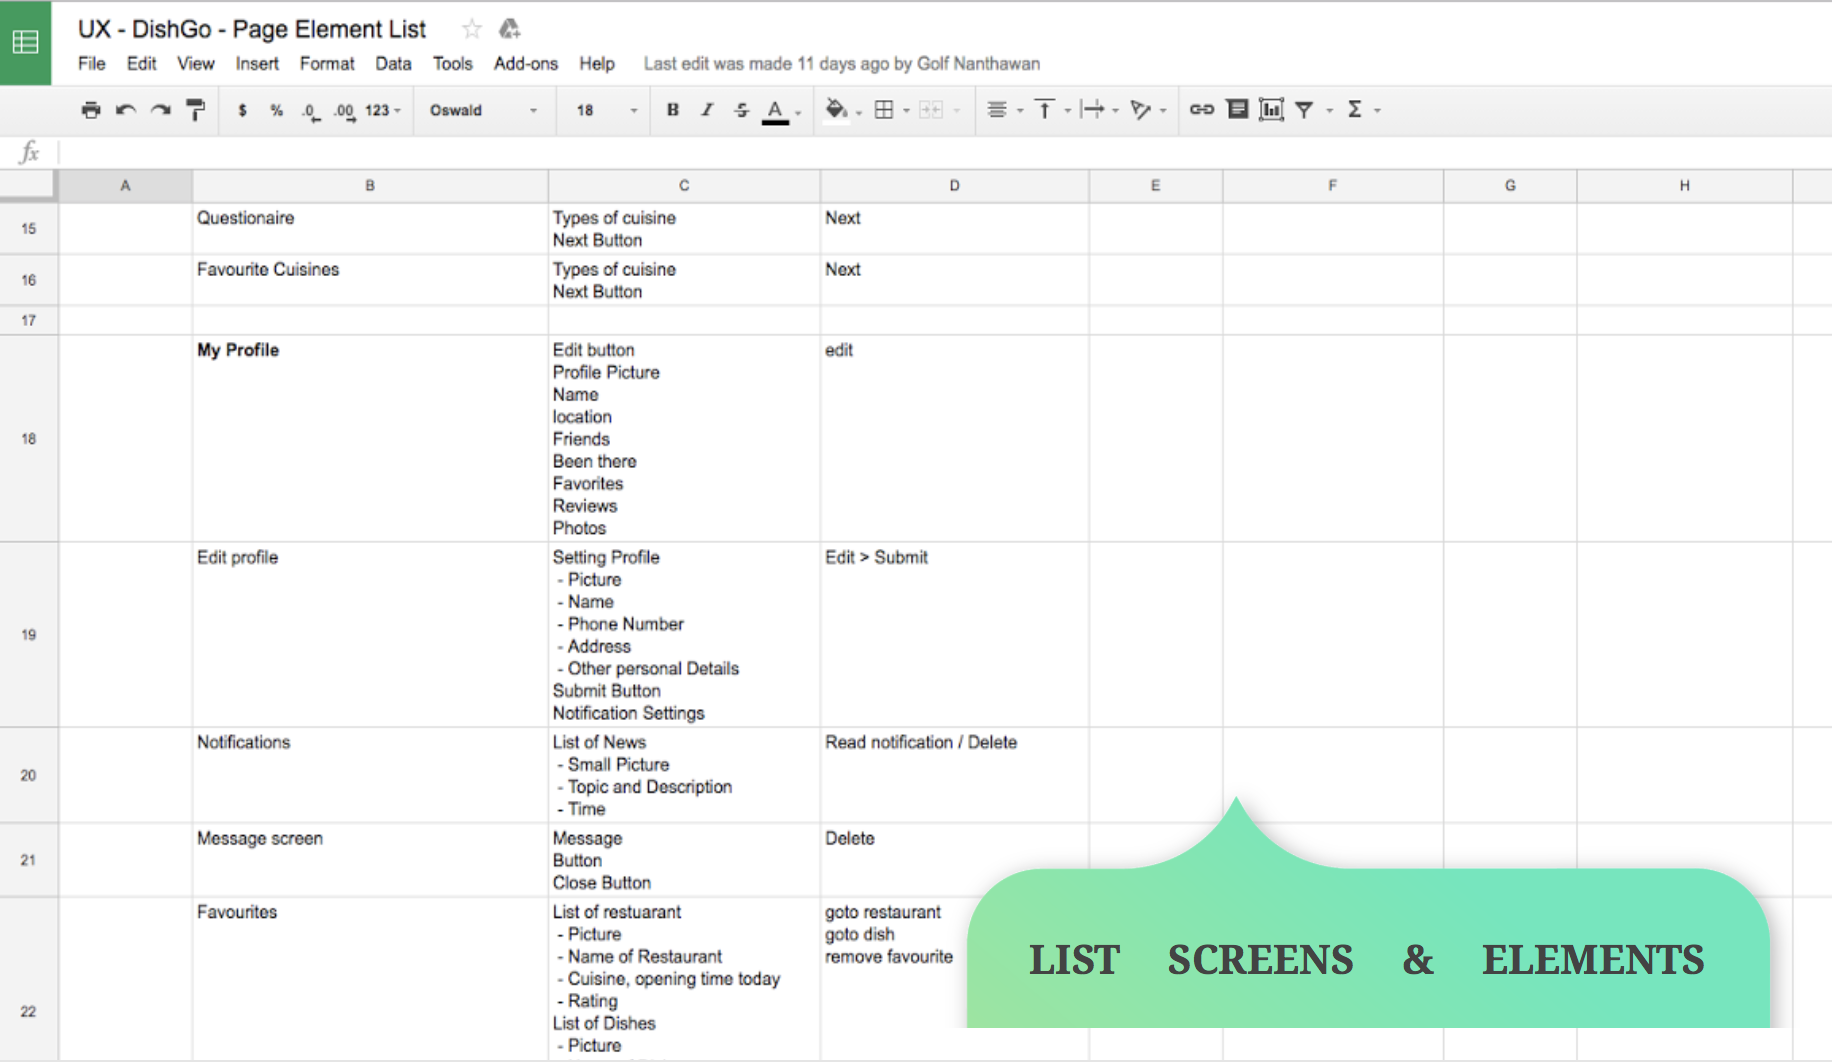1832x1064 pixels.
Task: Click the Merge cells icon
Action: (x=931, y=110)
